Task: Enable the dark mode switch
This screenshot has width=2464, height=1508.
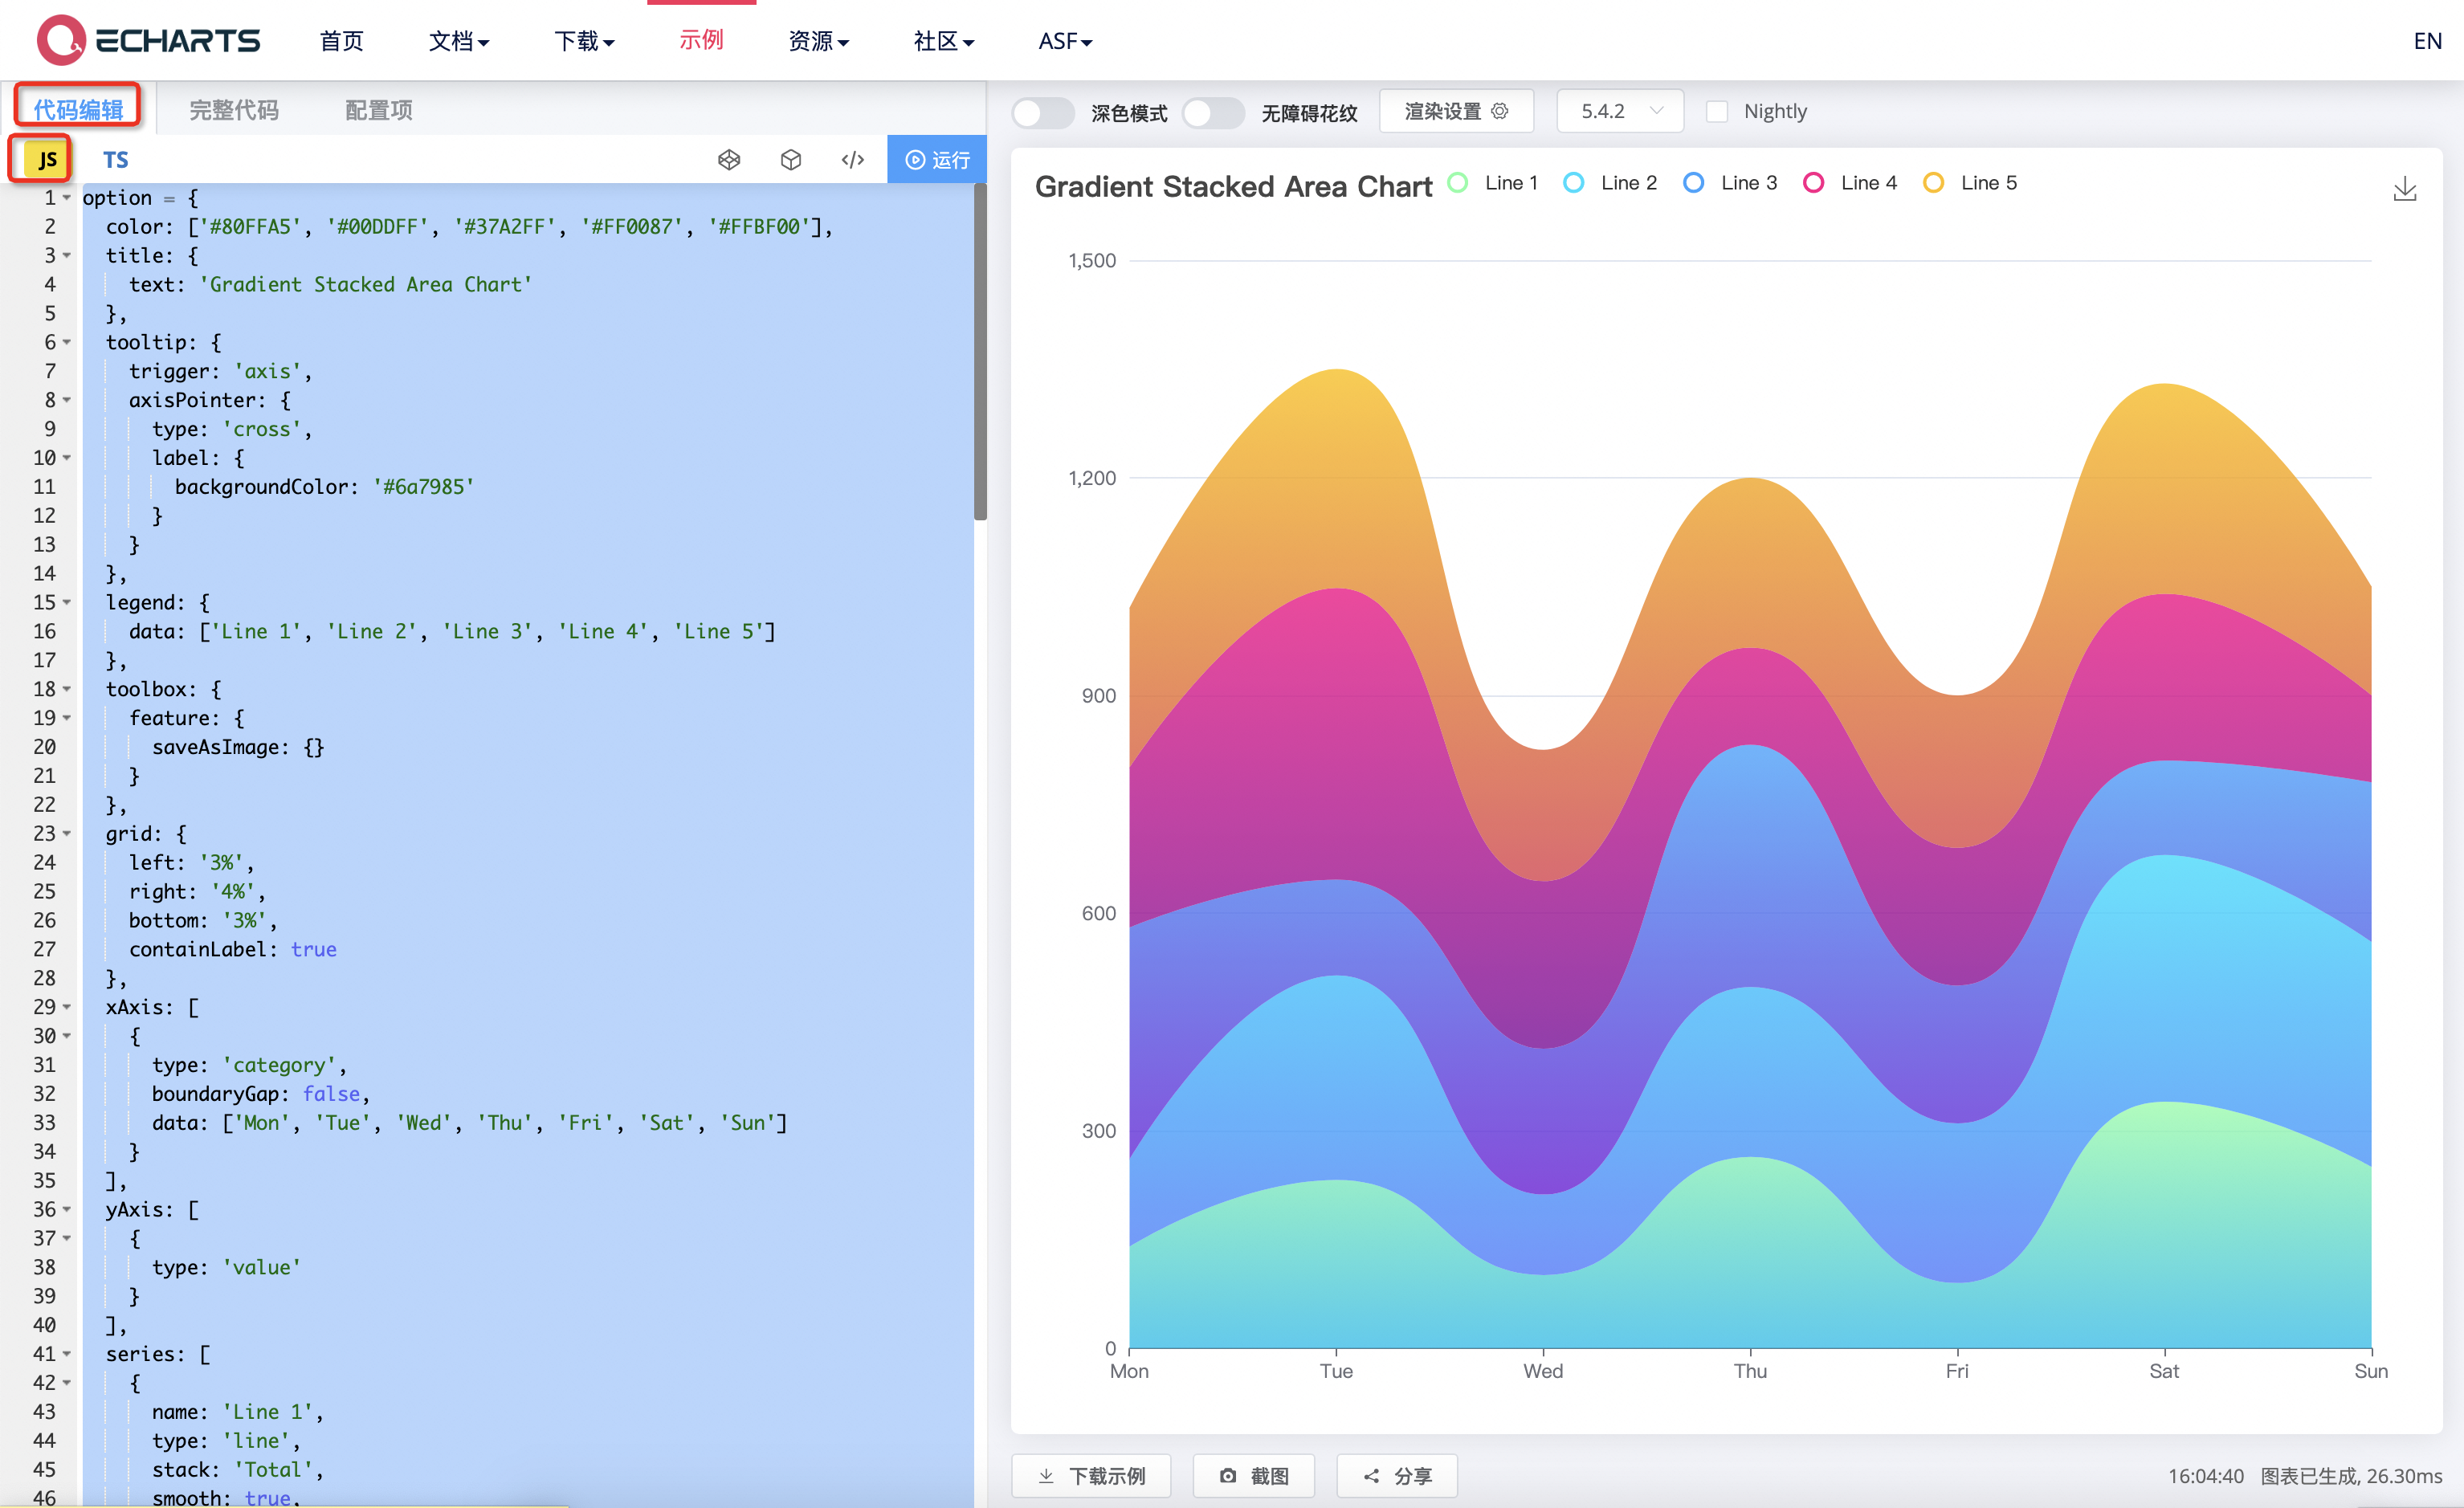Action: pos(1042,112)
